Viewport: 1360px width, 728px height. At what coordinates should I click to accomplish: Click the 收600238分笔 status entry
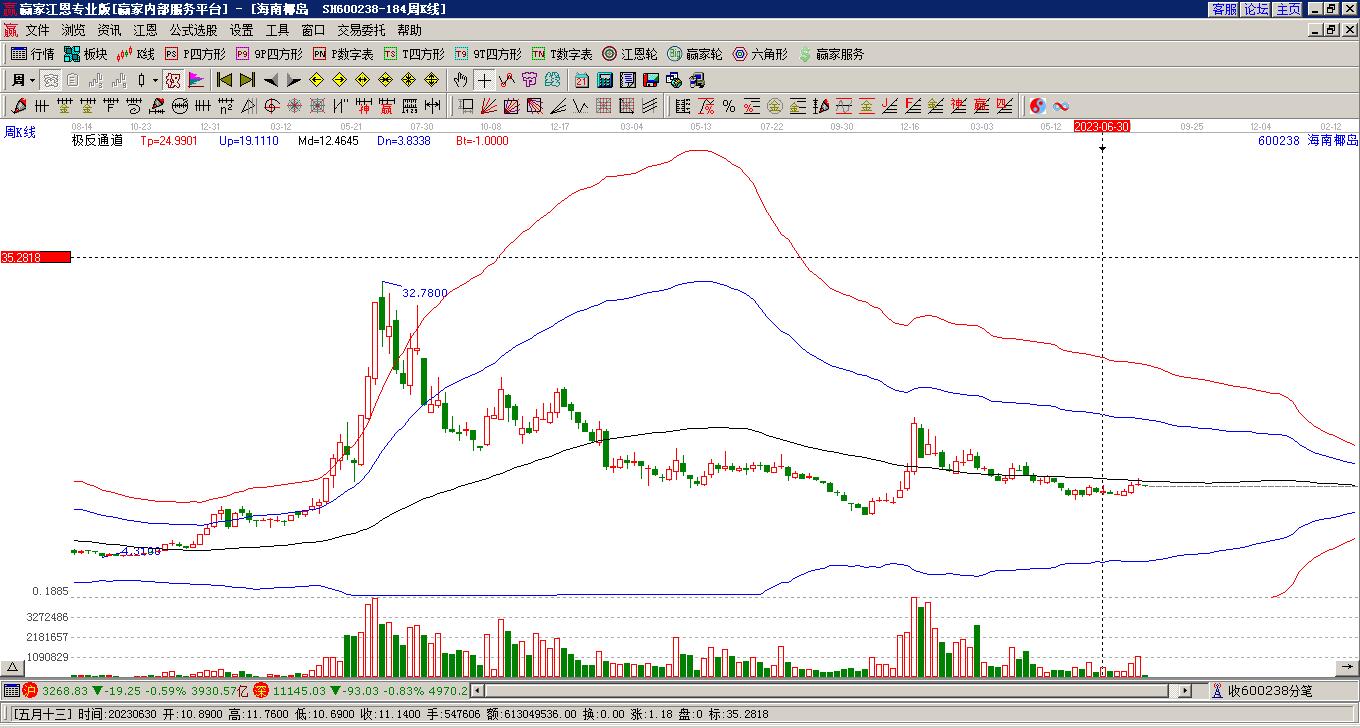[1270, 690]
